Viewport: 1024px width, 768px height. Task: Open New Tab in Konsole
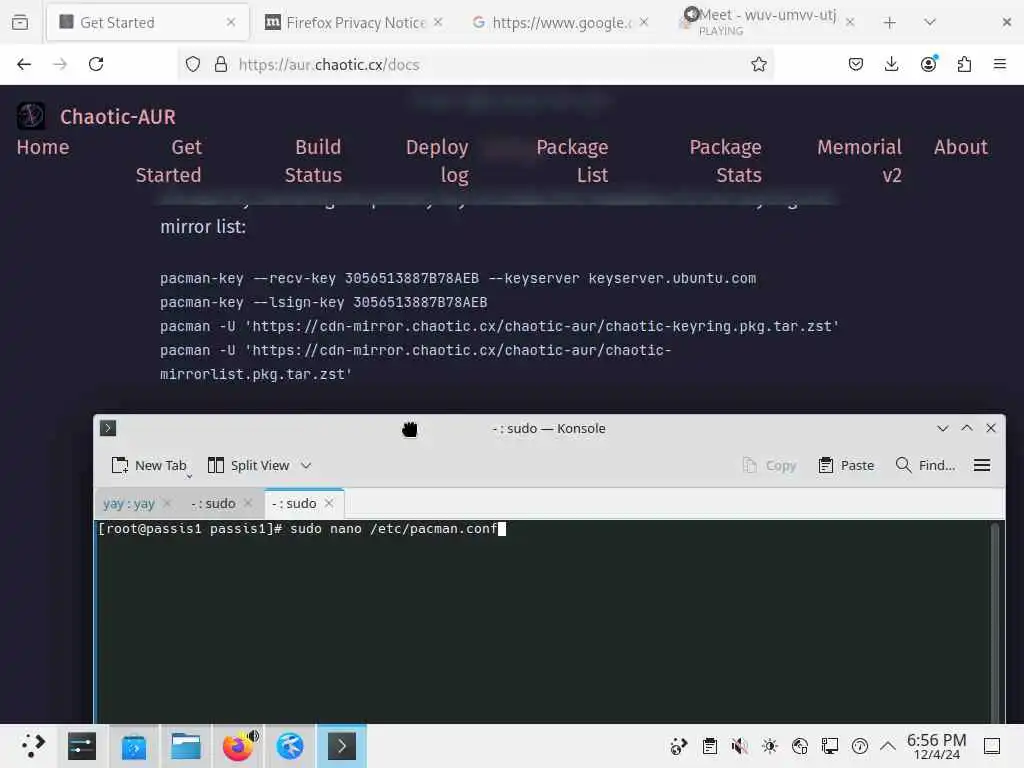point(149,466)
